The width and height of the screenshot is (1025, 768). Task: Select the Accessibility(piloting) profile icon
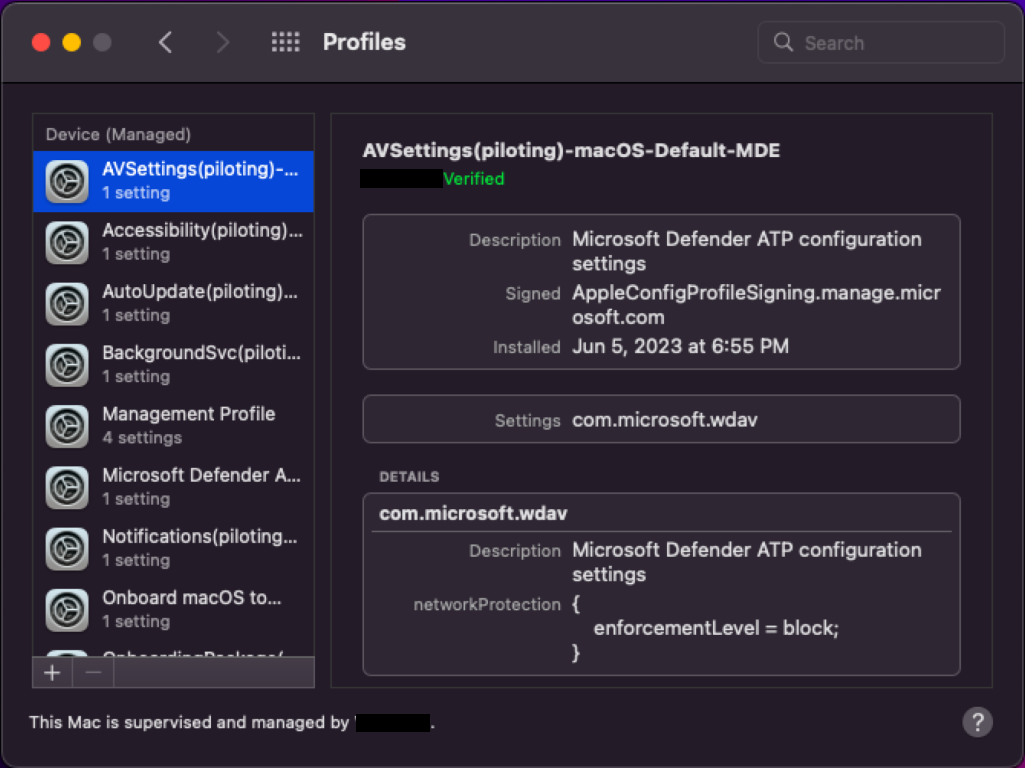(67, 242)
